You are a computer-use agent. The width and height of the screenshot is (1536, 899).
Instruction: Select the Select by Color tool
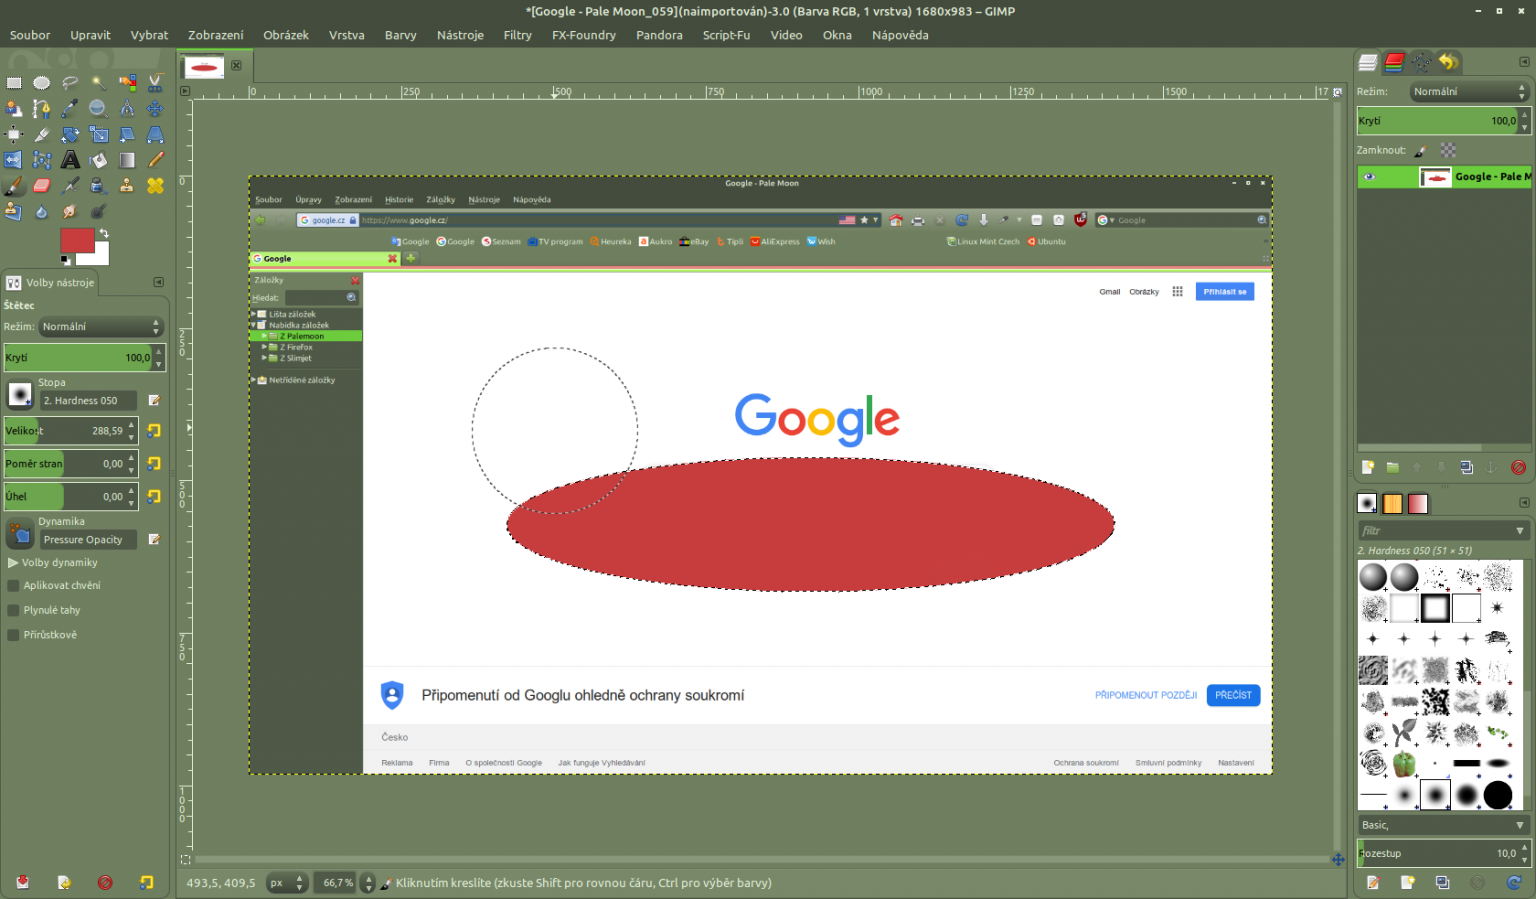pos(127,83)
